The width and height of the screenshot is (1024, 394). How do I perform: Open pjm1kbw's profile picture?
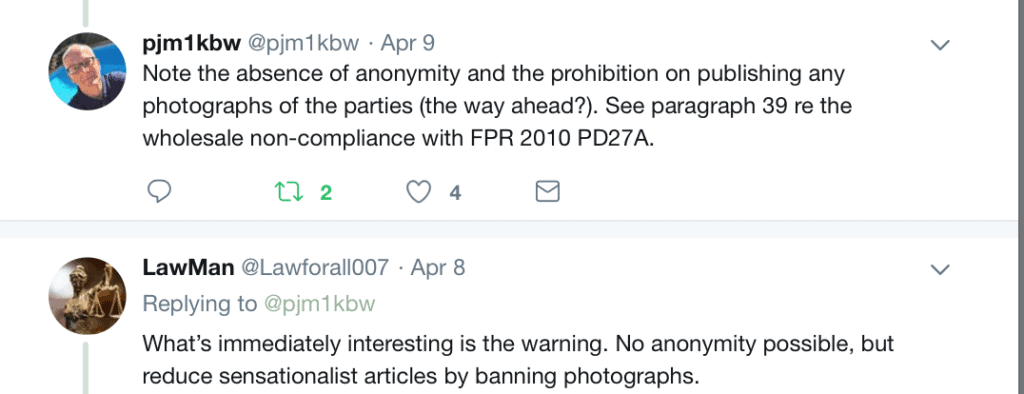click(x=87, y=71)
